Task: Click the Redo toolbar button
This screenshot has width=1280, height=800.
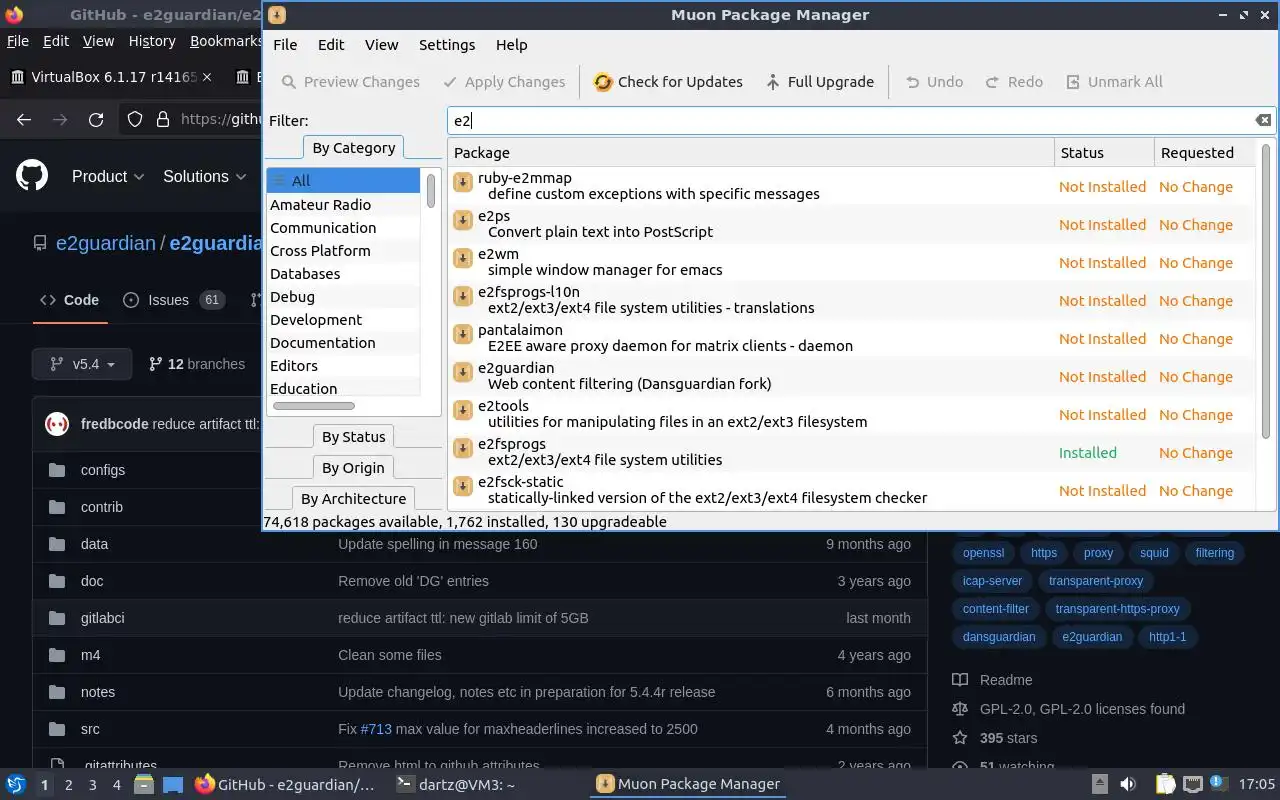Action: (x=1014, y=82)
